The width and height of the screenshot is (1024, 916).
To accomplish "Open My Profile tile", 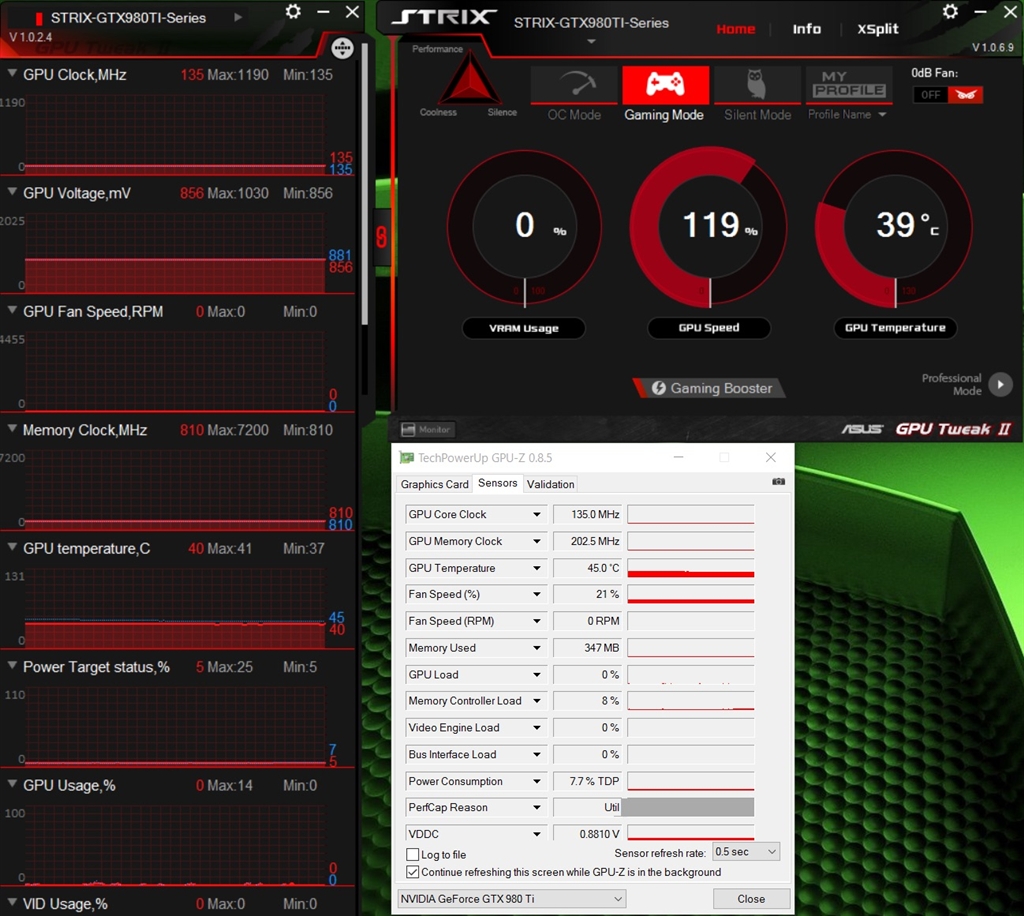I will [848, 84].
